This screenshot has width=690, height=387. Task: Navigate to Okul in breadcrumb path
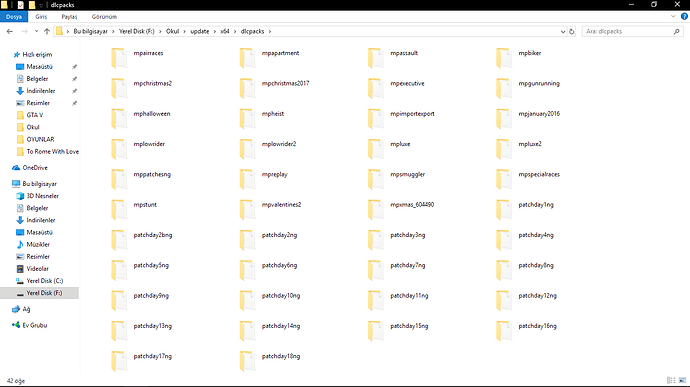point(172,31)
